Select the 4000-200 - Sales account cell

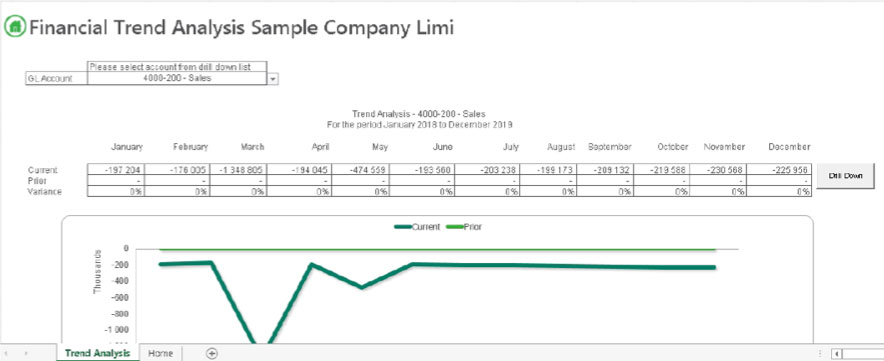click(178, 78)
